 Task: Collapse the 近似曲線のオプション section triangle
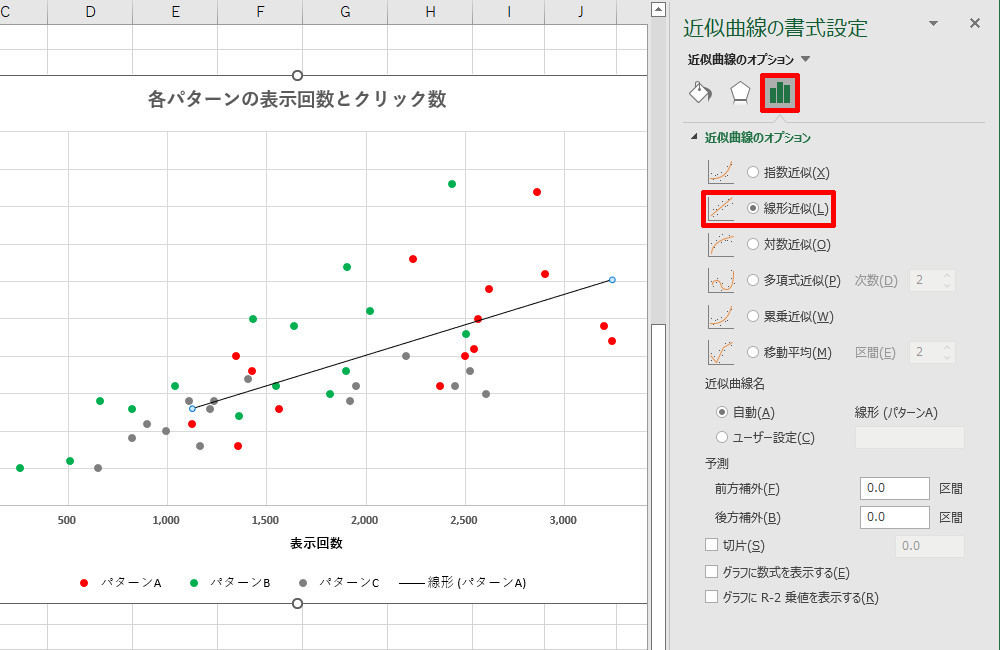pos(694,137)
